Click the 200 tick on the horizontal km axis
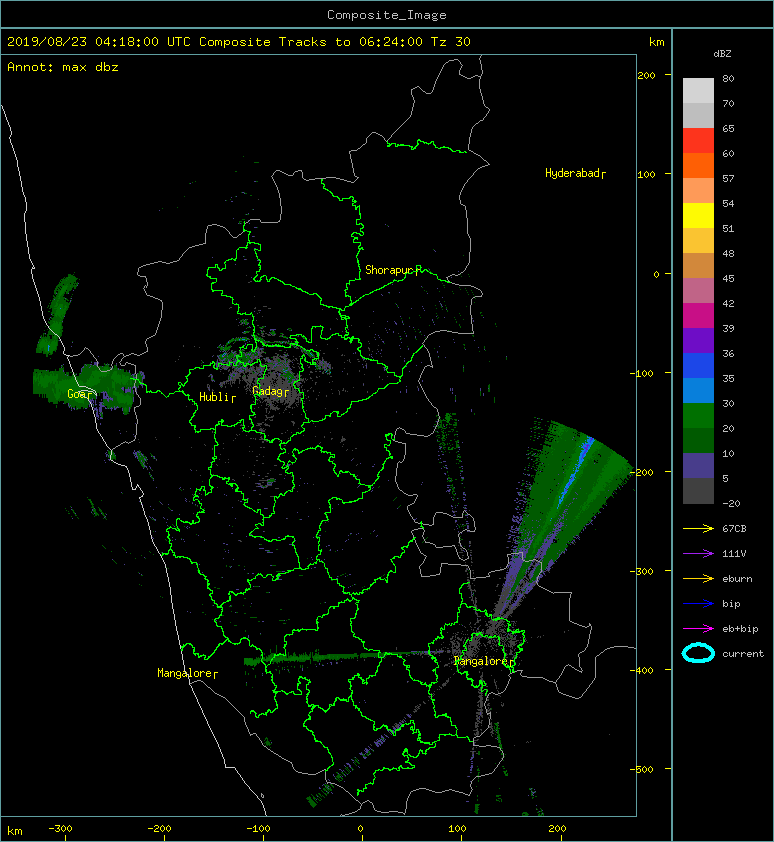Viewport: 774px width, 842px height. (x=557, y=829)
